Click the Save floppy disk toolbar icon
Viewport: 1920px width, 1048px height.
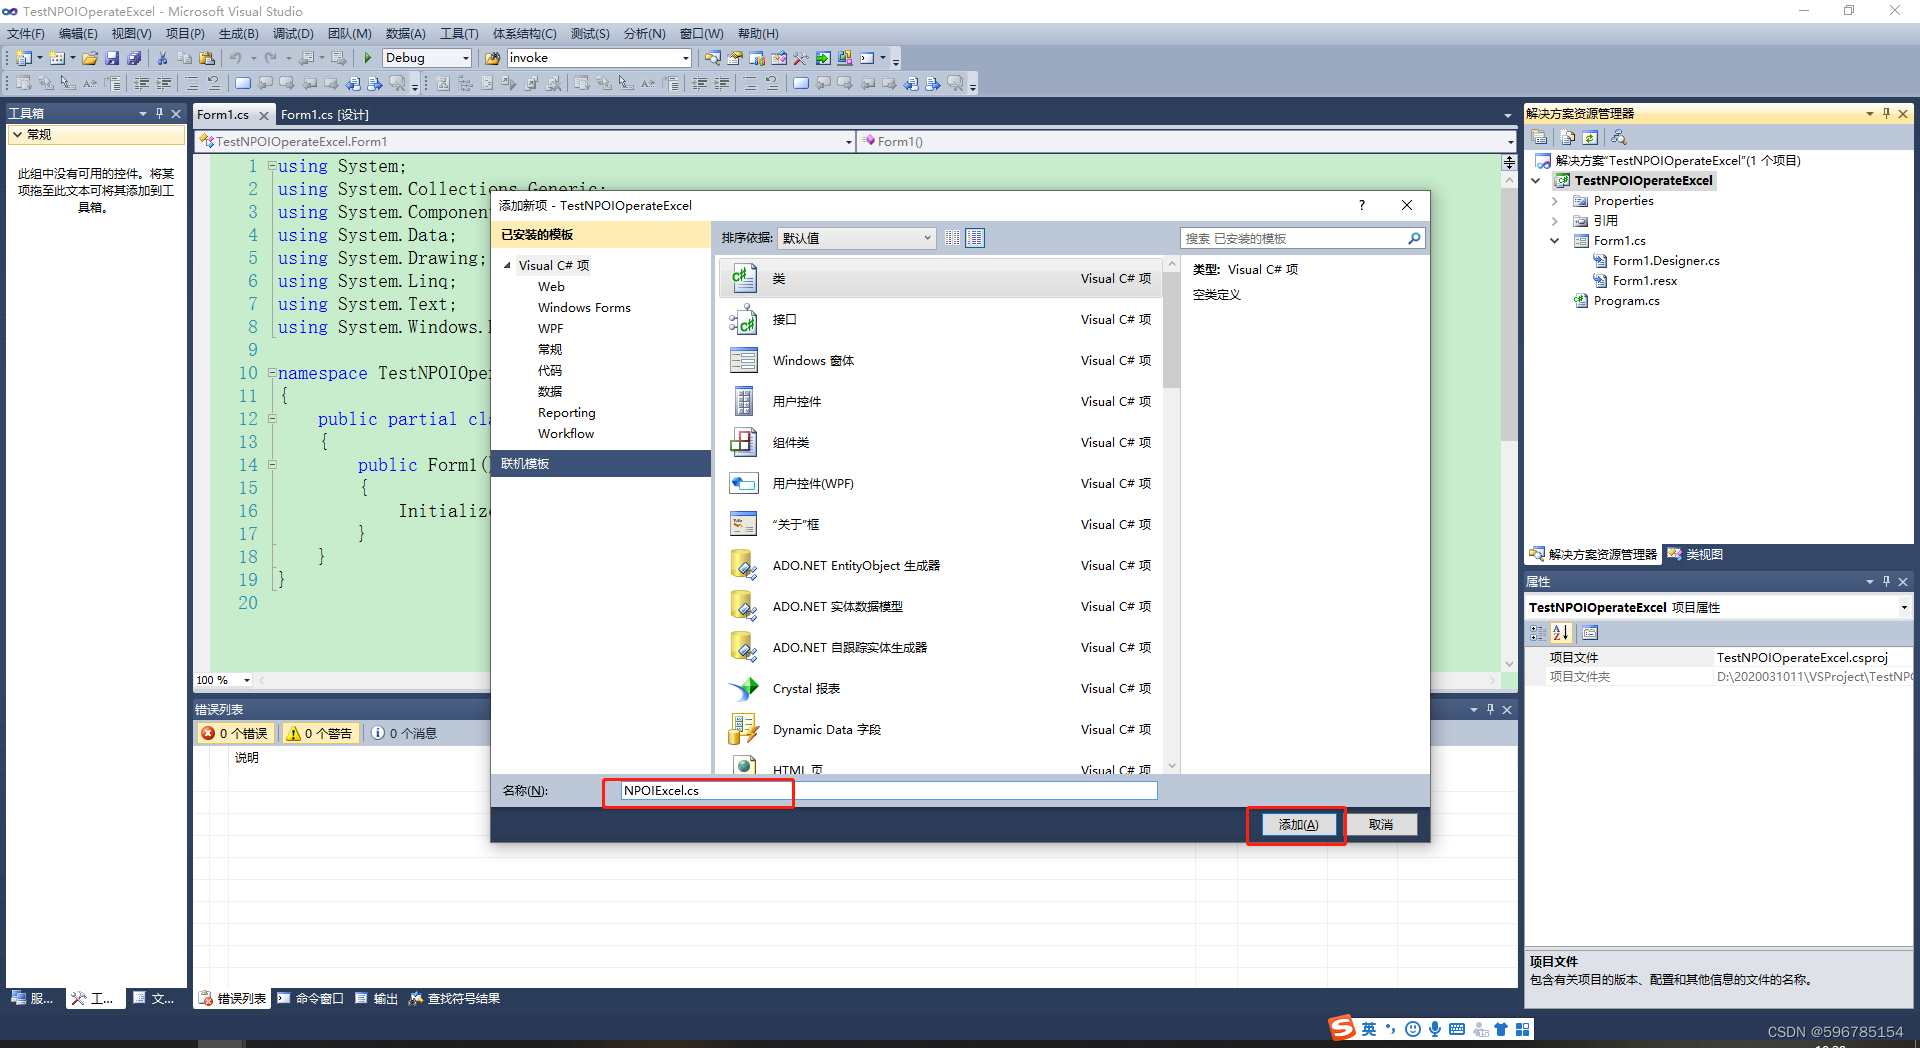[x=112, y=58]
